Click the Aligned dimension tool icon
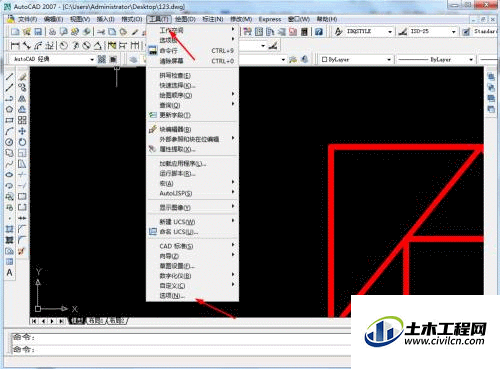500x369 pixels. click(27, 45)
